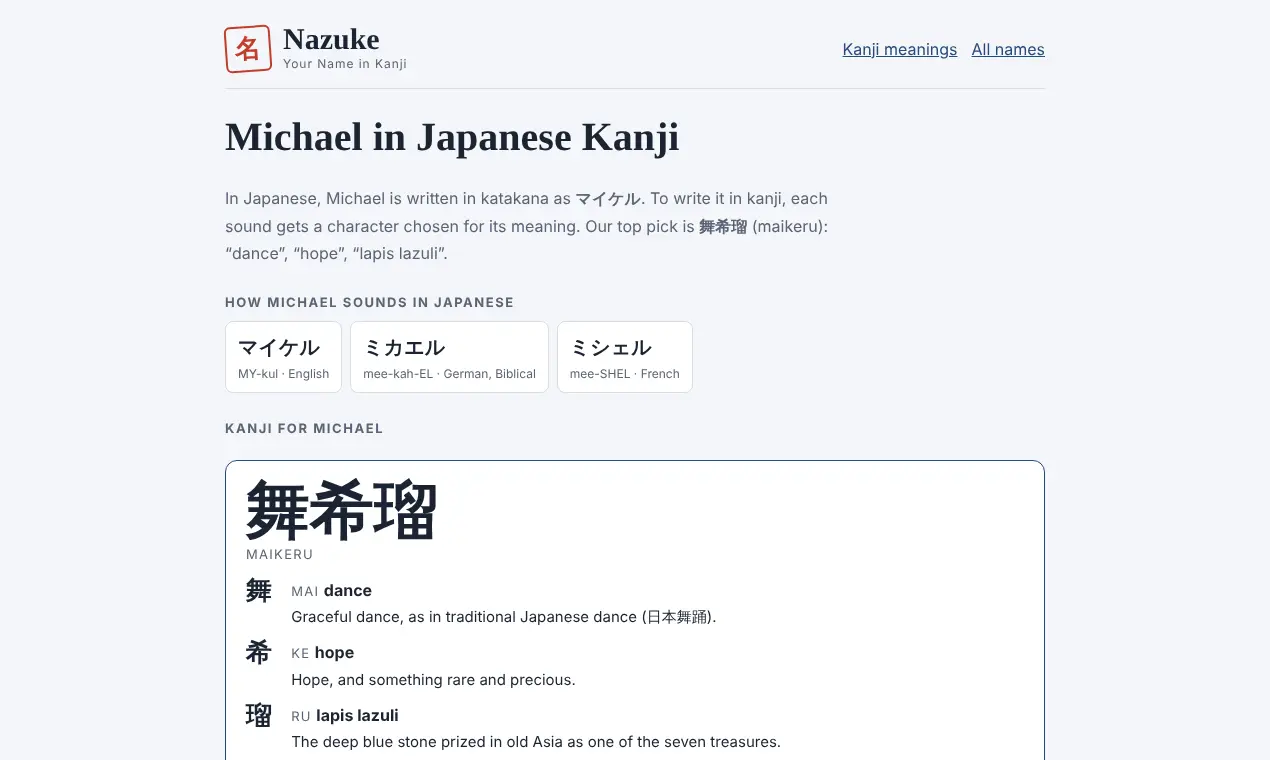The width and height of the screenshot is (1270, 760).
Task: Go to the All names page
Action: tap(1008, 49)
